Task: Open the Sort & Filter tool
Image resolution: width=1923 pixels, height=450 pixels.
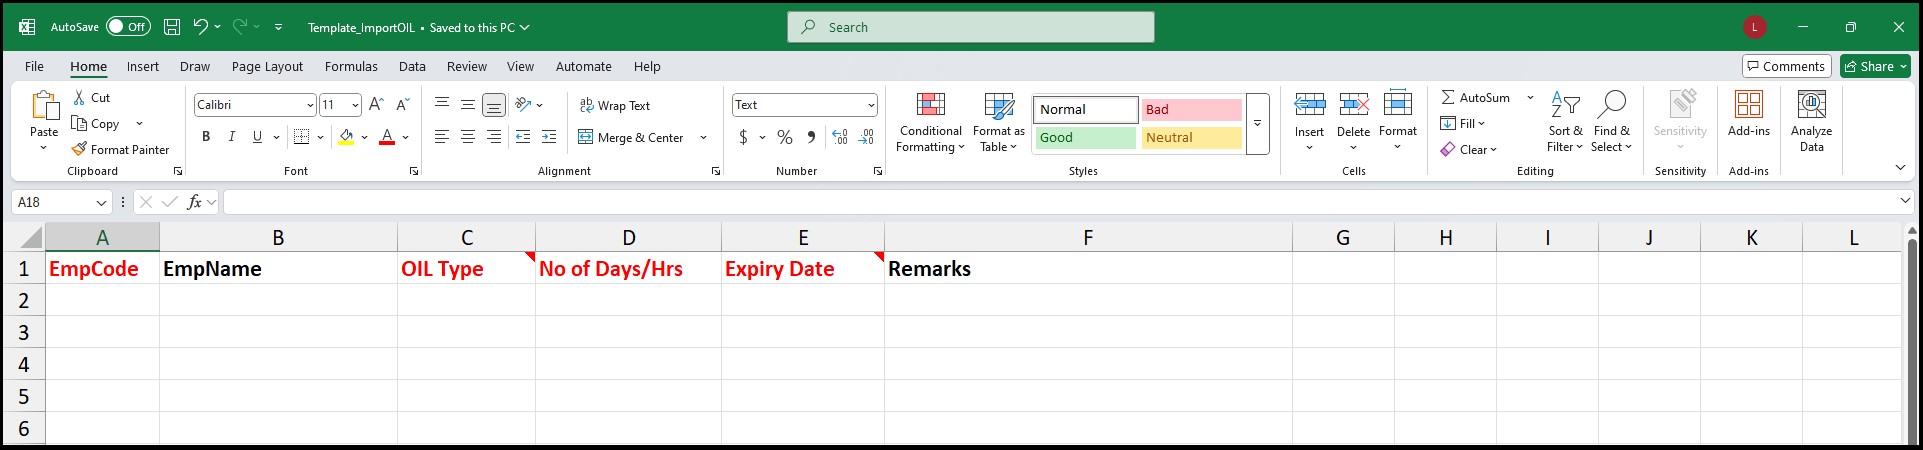Action: pos(1565,104)
